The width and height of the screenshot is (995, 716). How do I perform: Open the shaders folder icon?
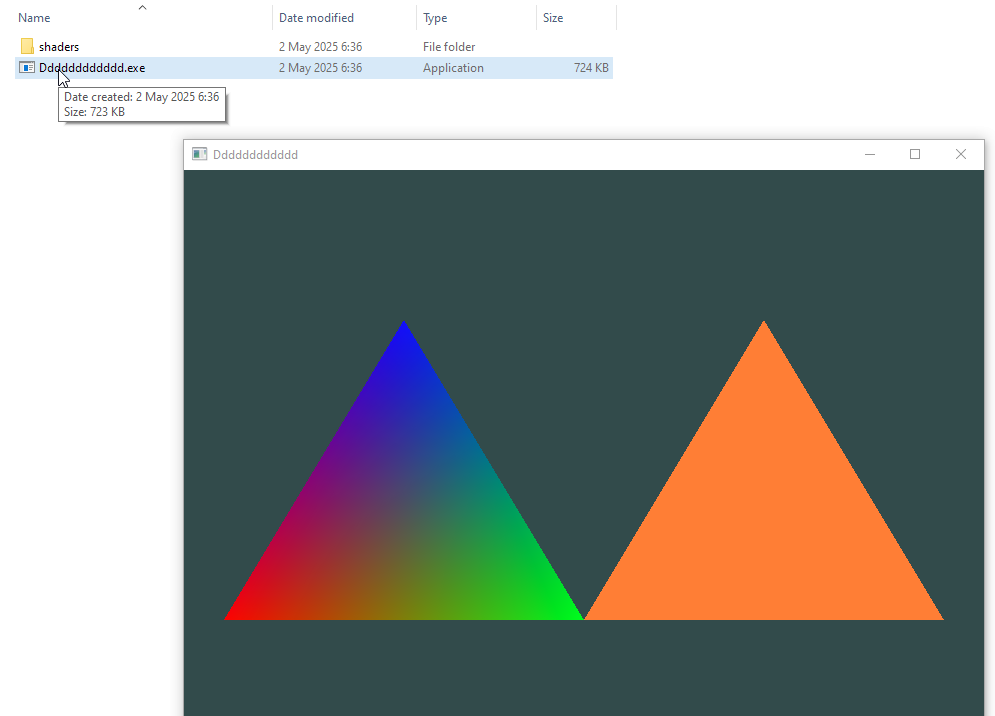[27, 46]
